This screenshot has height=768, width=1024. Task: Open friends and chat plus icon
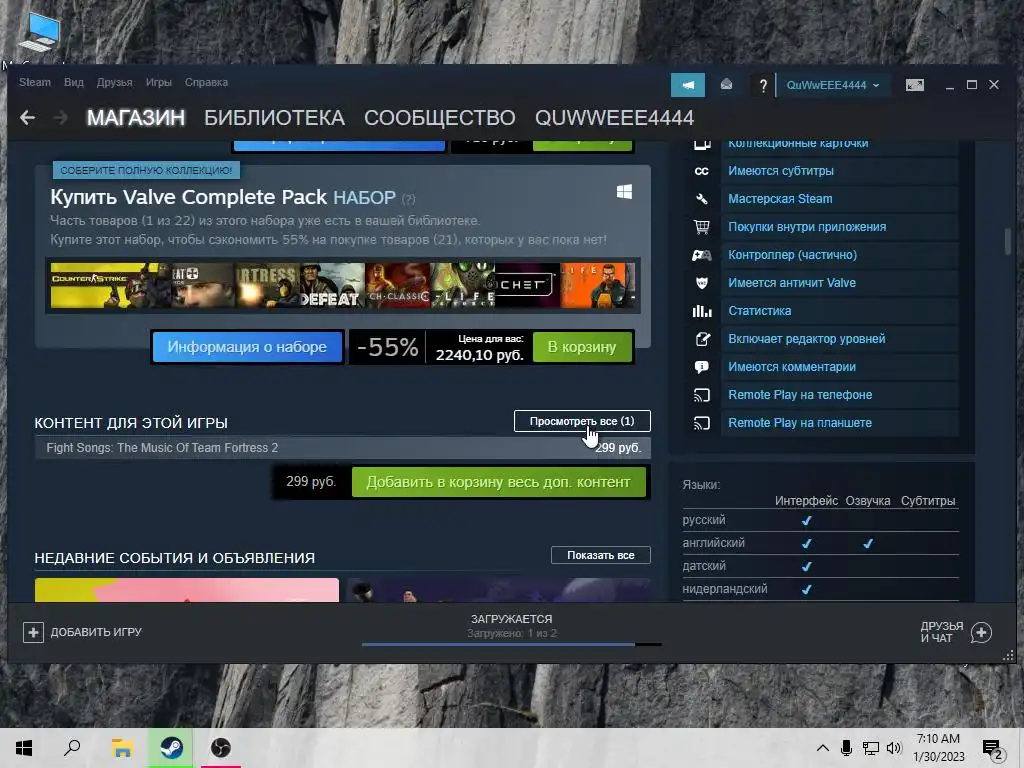click(981, 632)
